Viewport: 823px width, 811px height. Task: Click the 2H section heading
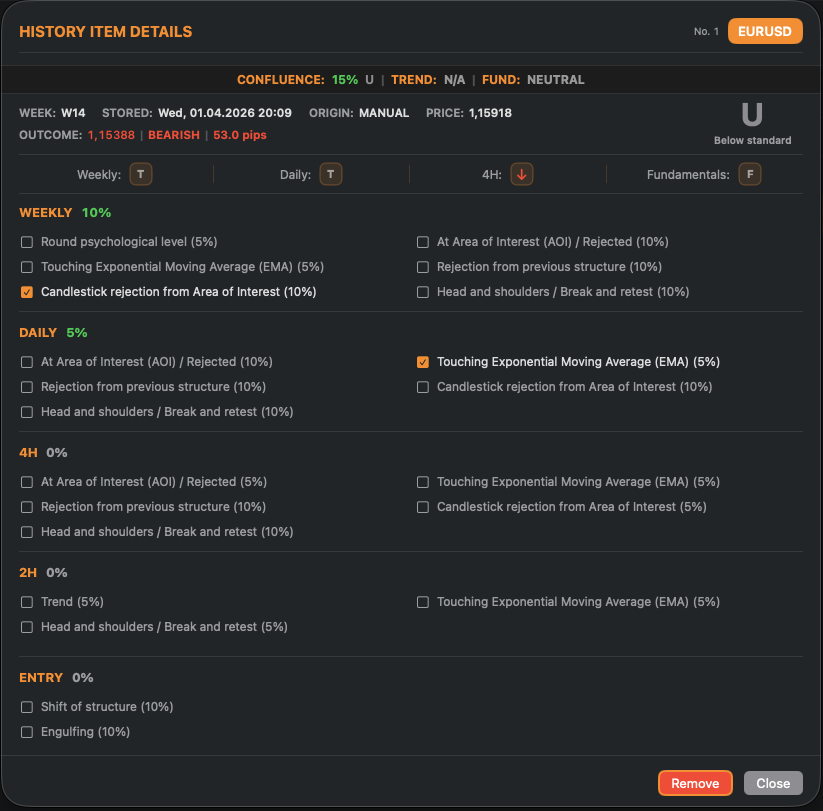pos(28,573)
